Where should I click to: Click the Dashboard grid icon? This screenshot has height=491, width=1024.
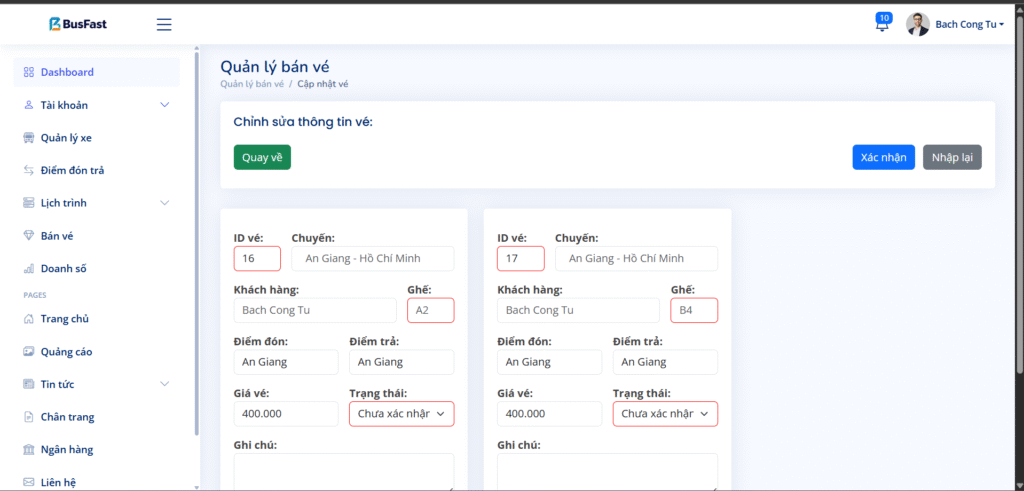point(29,72)
